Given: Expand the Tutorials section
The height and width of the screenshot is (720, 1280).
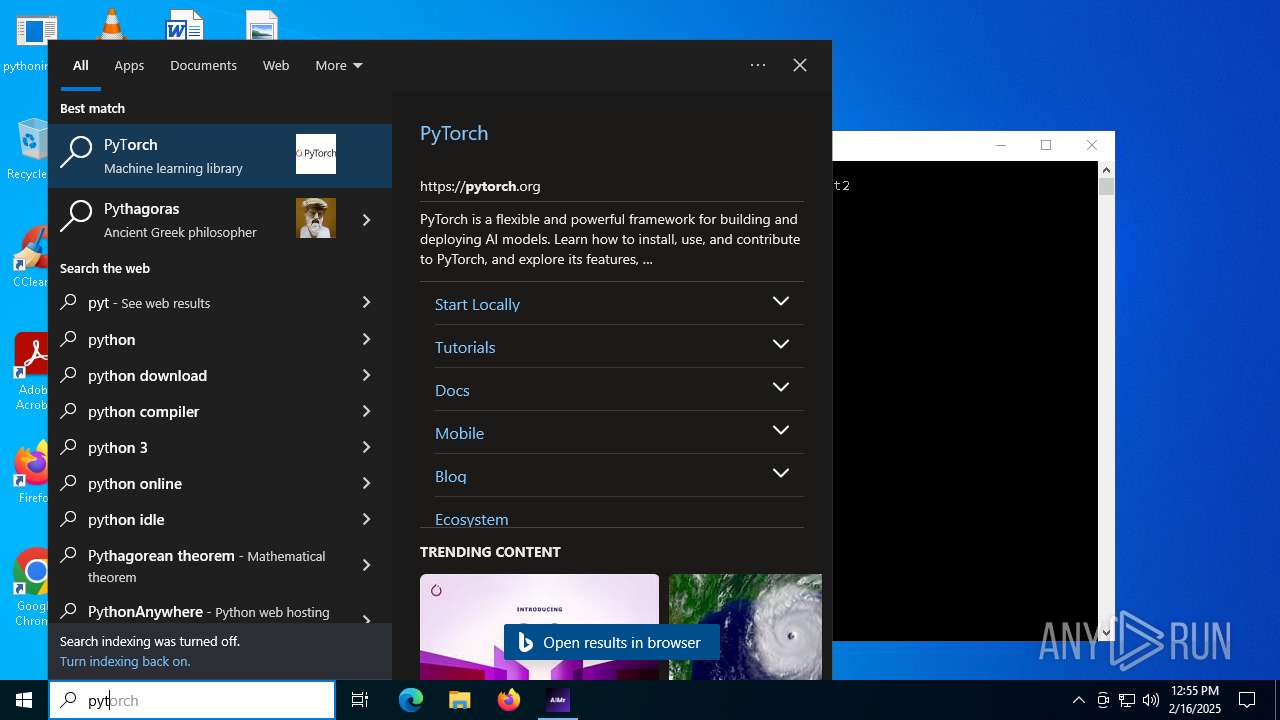Looking at the screenshot, I should click(781, 345).
